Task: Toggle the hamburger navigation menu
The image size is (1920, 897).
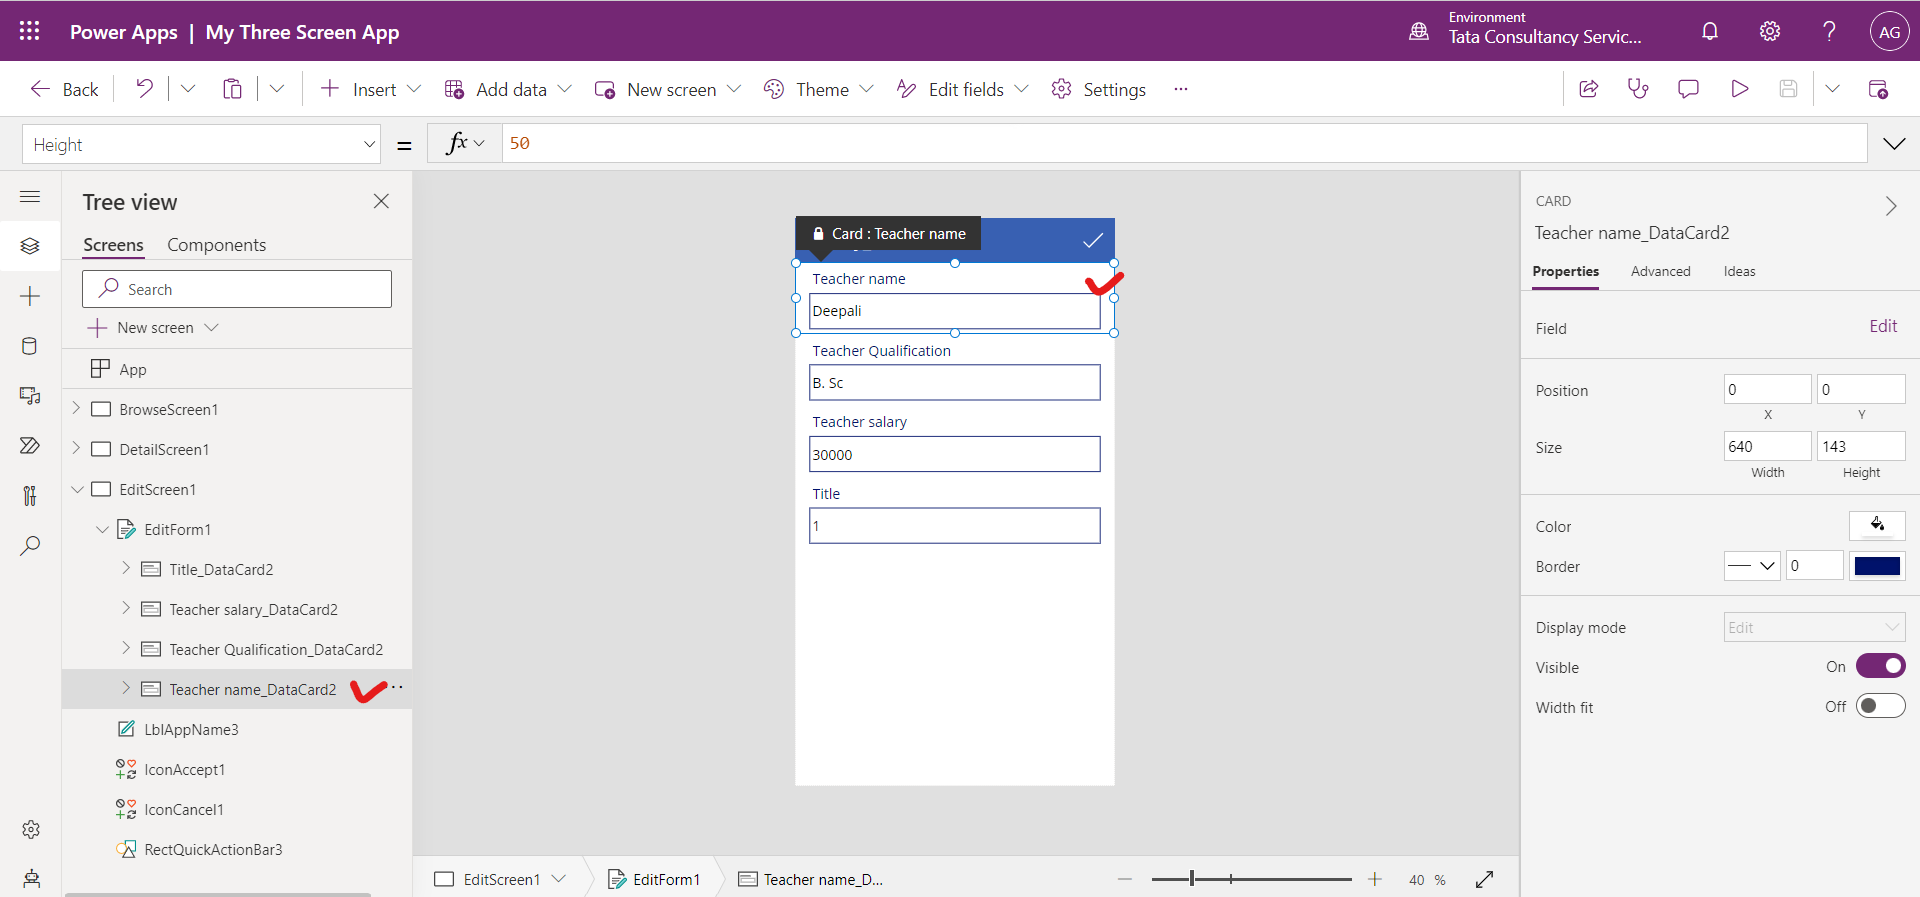Action: coord(30,197)
